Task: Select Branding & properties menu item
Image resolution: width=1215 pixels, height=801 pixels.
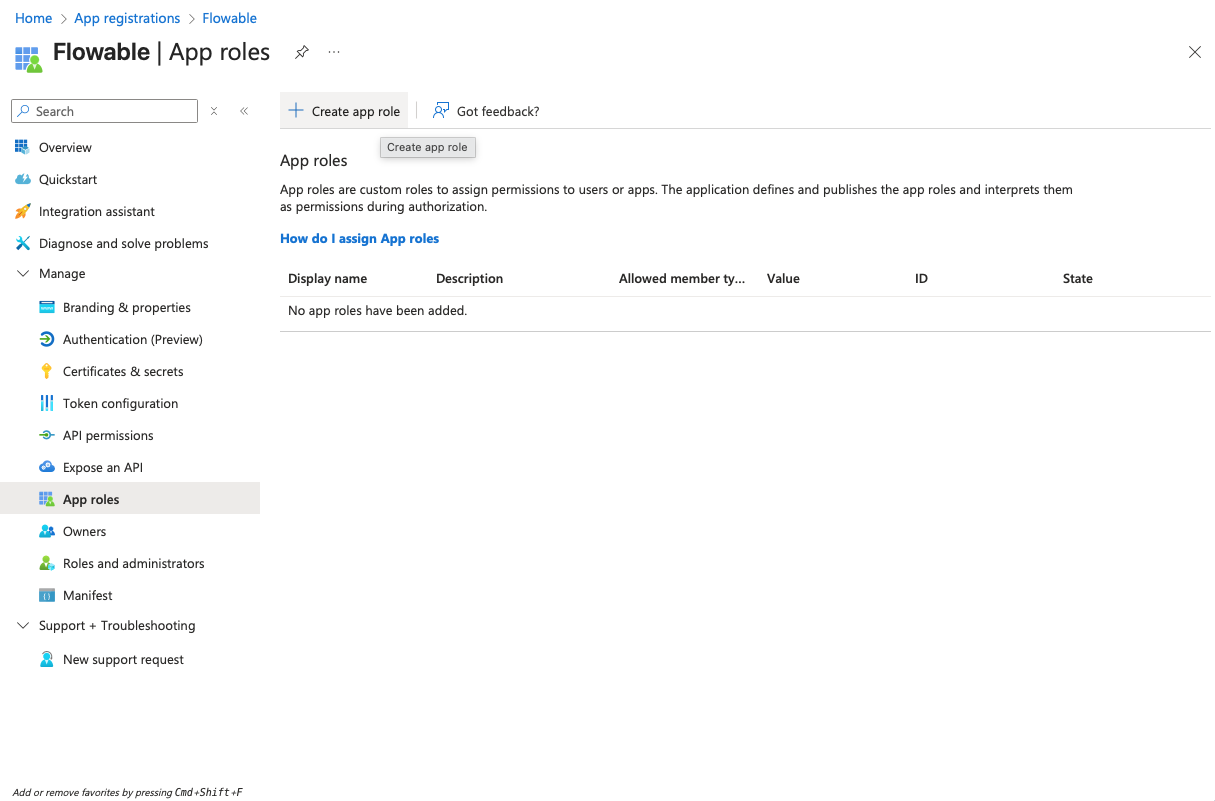Action: pos(126,307)
